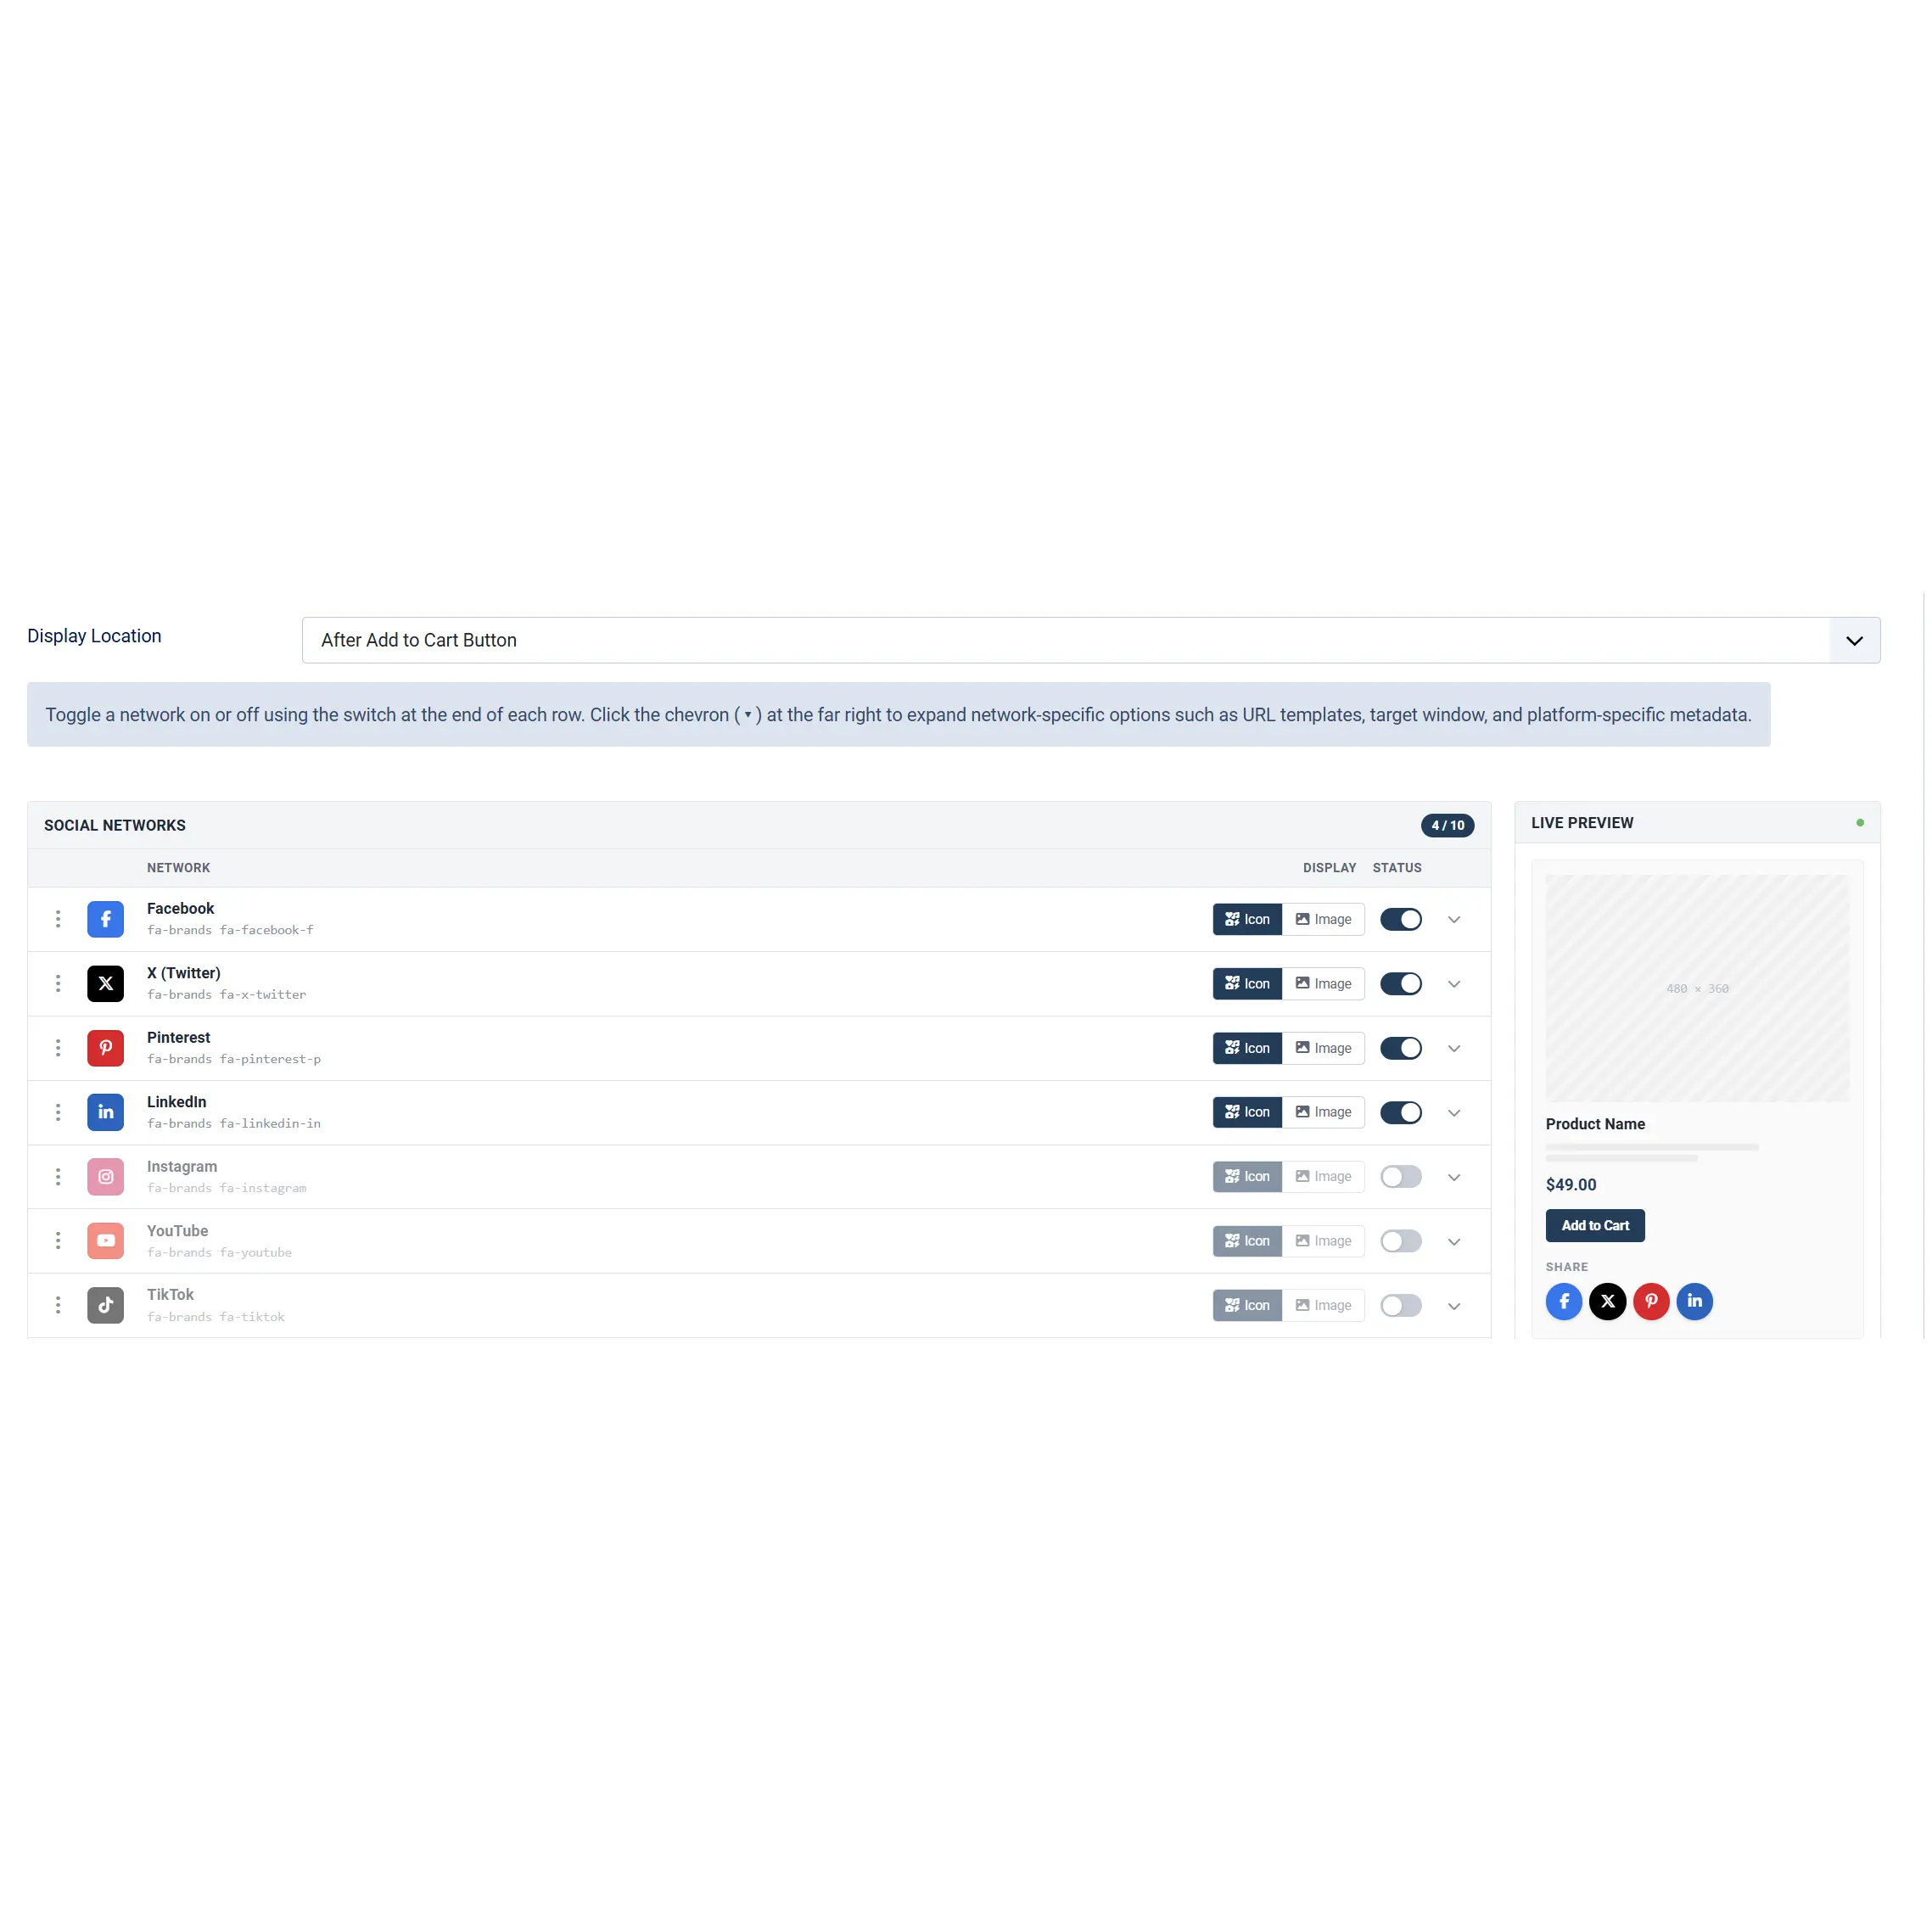Click the Product Name text in preview
The height and width of the screenshot is (1932, 1932).
pos(1595,1124)
